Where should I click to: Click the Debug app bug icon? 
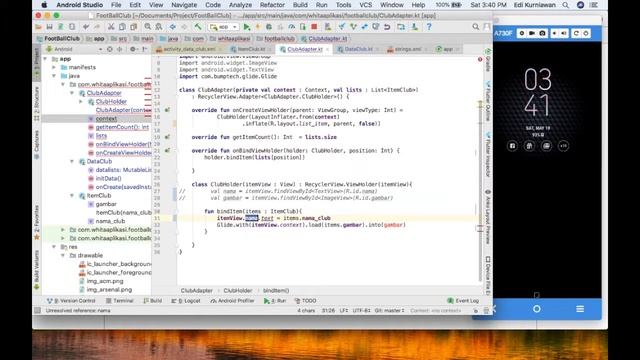pos(269,27)
